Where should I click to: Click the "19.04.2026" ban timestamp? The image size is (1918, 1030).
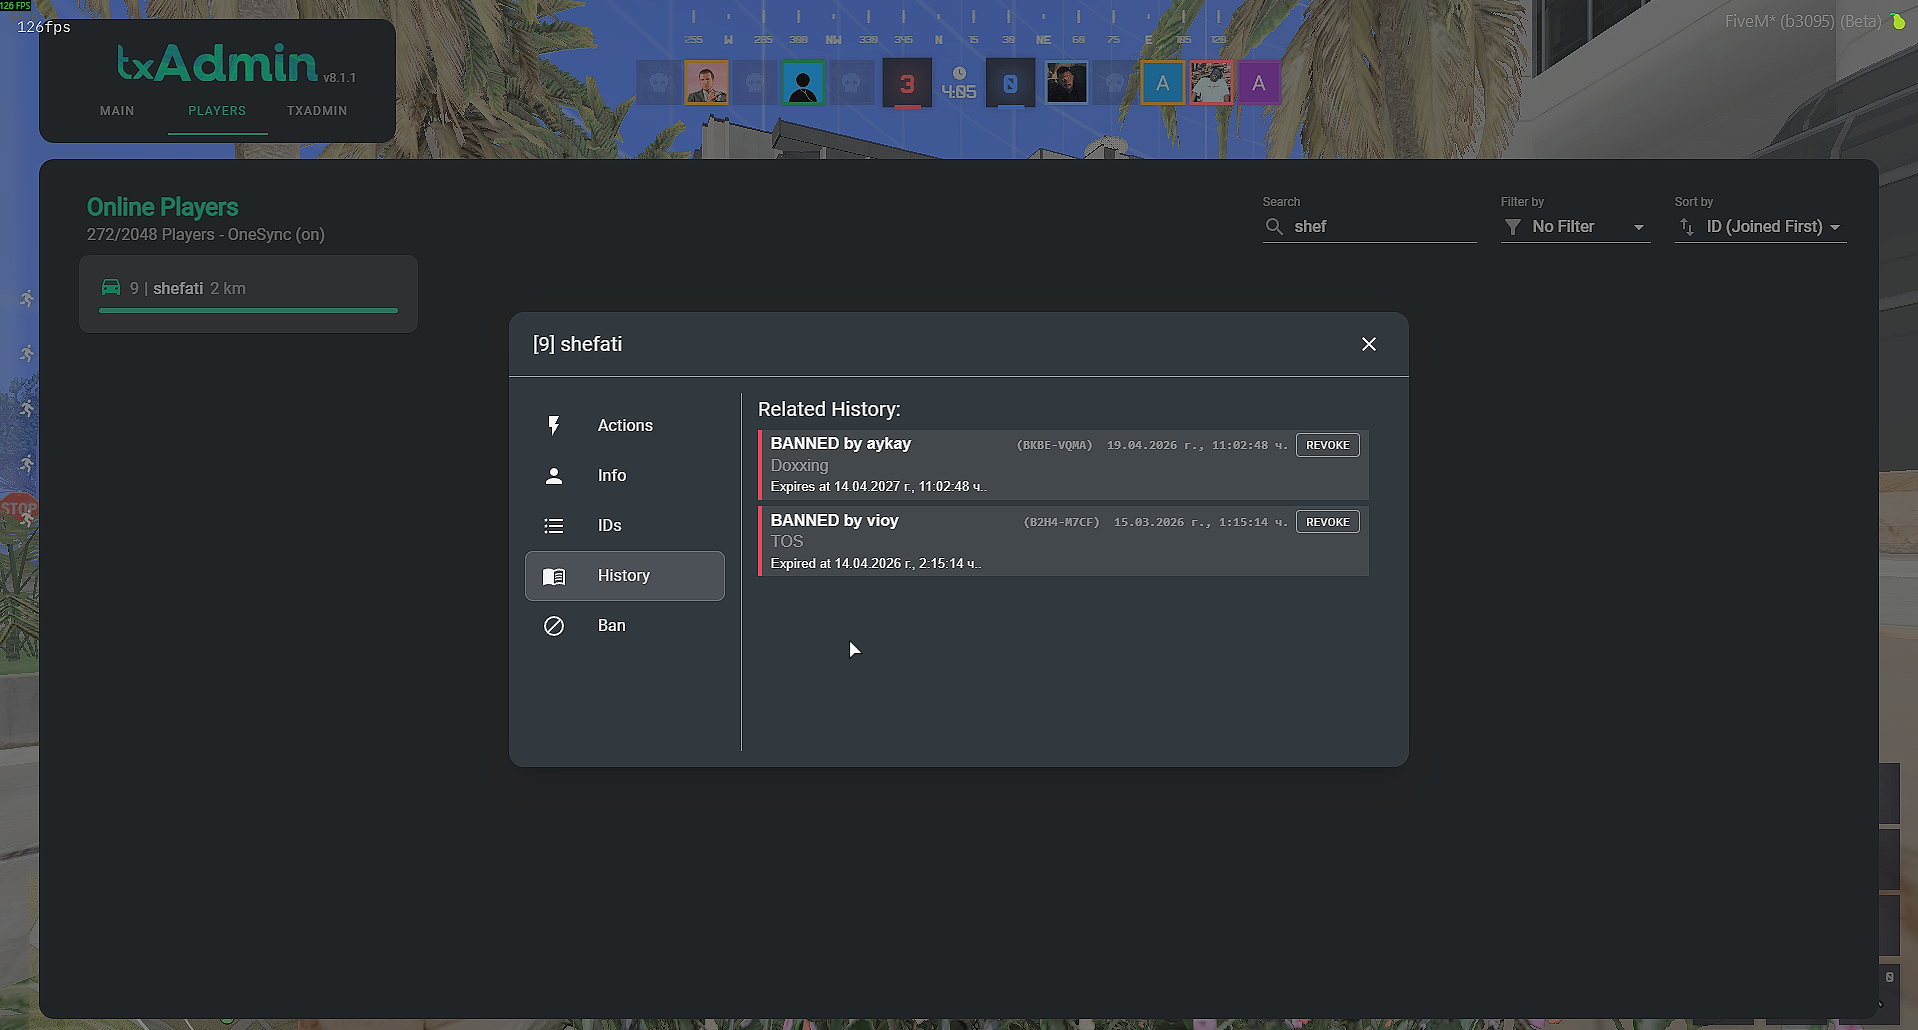click(x=1197, y=445)
